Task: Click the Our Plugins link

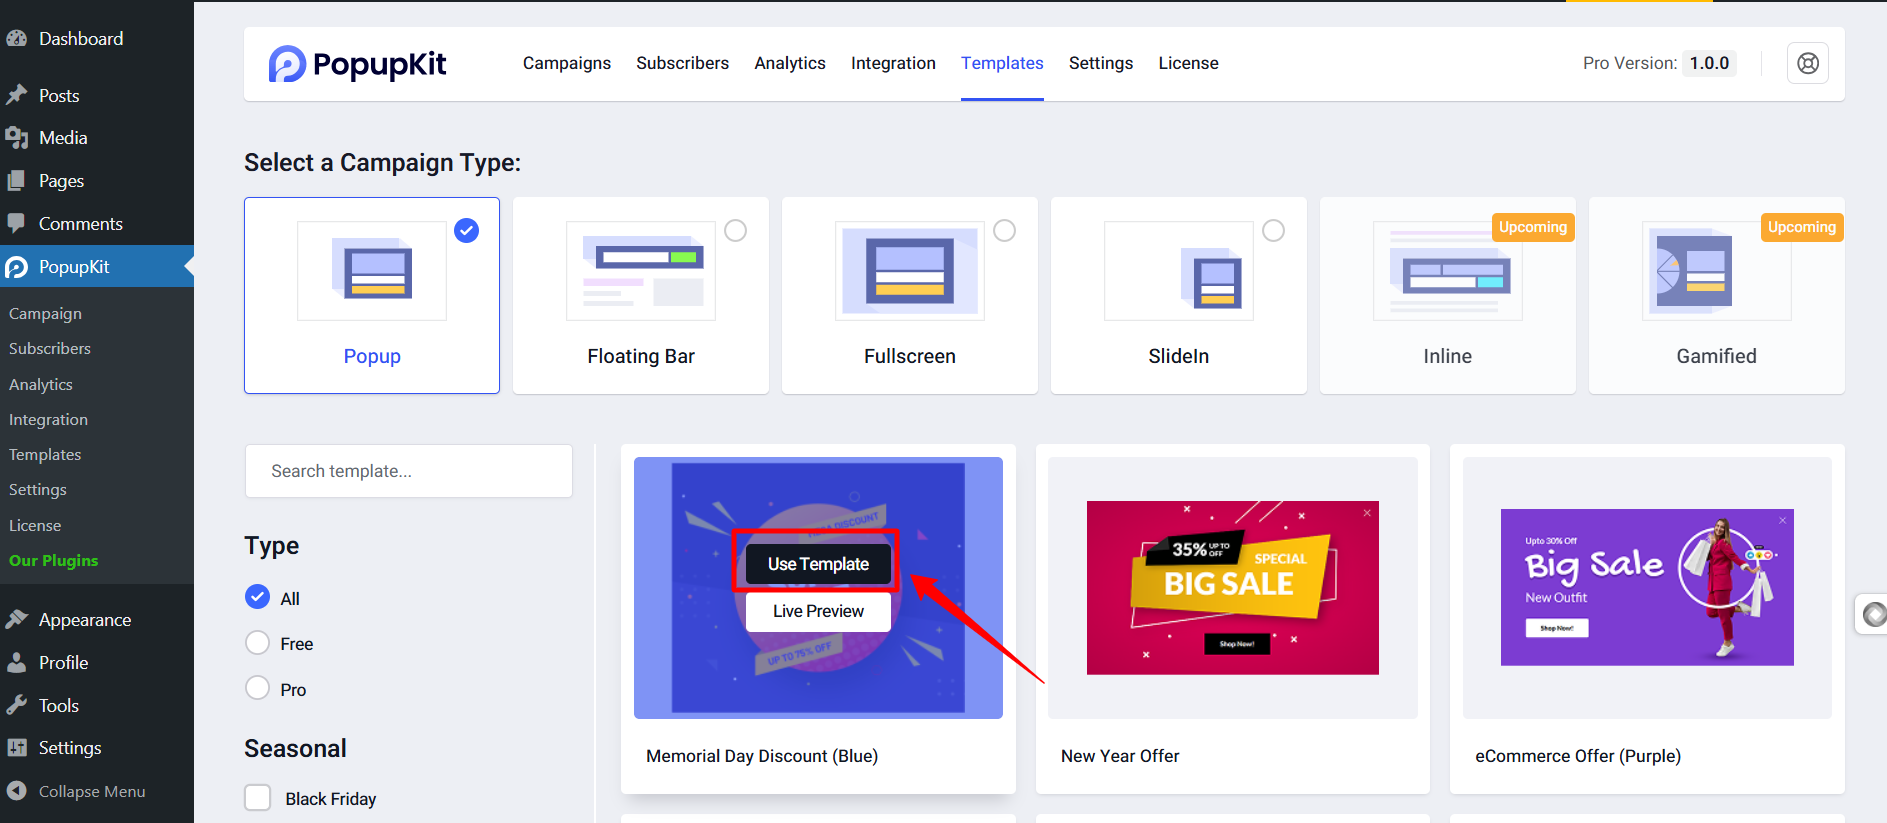Action: (x=54, y=561)
